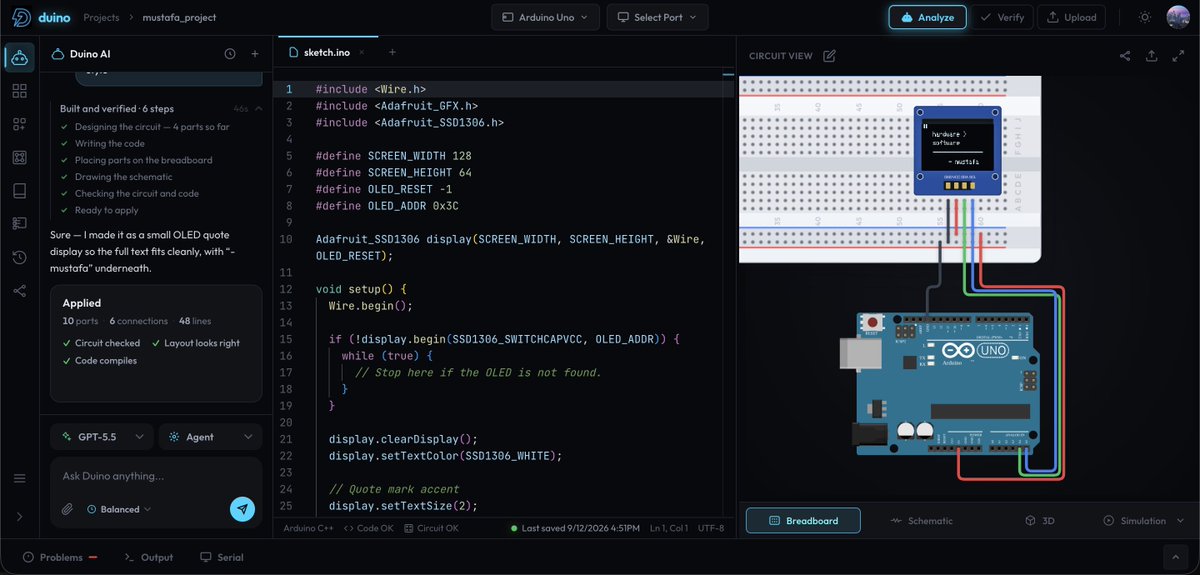Export circuit with the upload arrow icon
1200x575 pixels.
(1151, 56)
